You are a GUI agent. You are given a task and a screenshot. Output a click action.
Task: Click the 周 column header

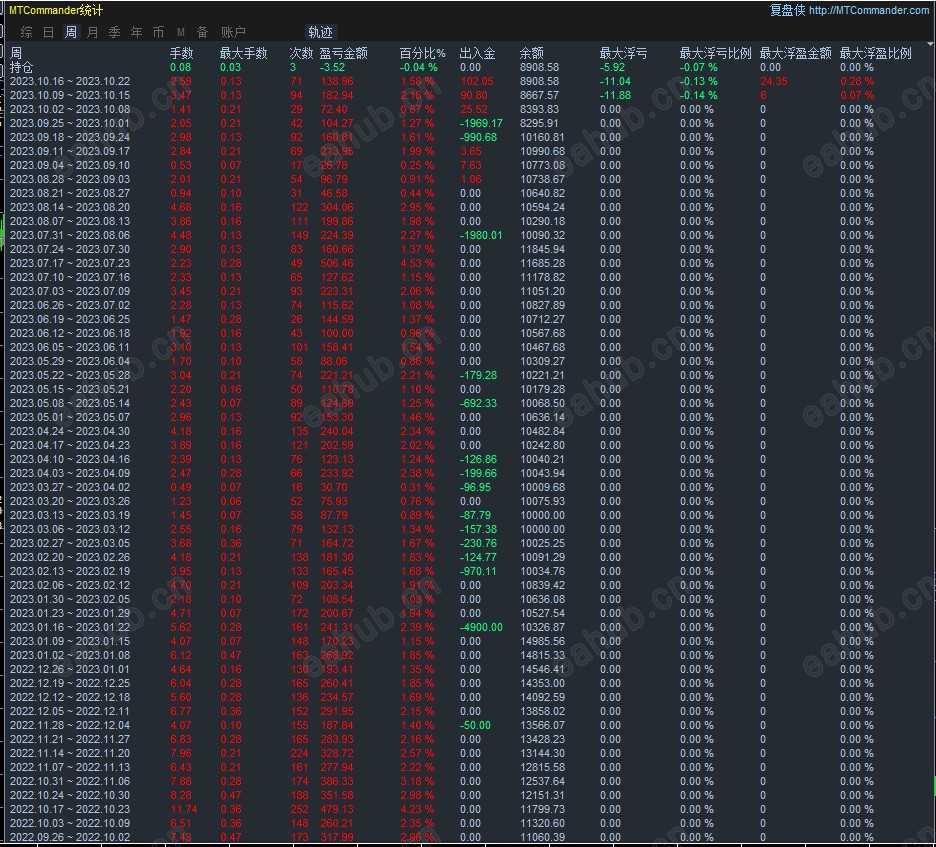click(16, 53)
